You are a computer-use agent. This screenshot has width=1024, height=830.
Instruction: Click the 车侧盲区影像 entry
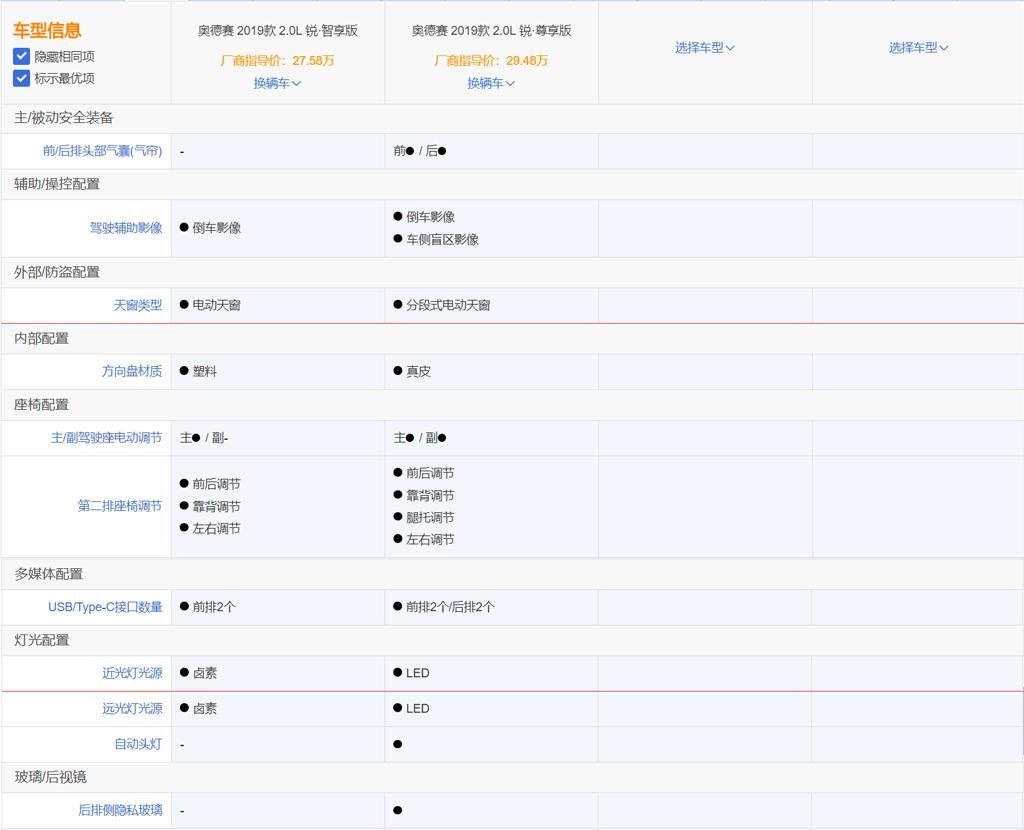pyautogui.click(x=436, y=240)
